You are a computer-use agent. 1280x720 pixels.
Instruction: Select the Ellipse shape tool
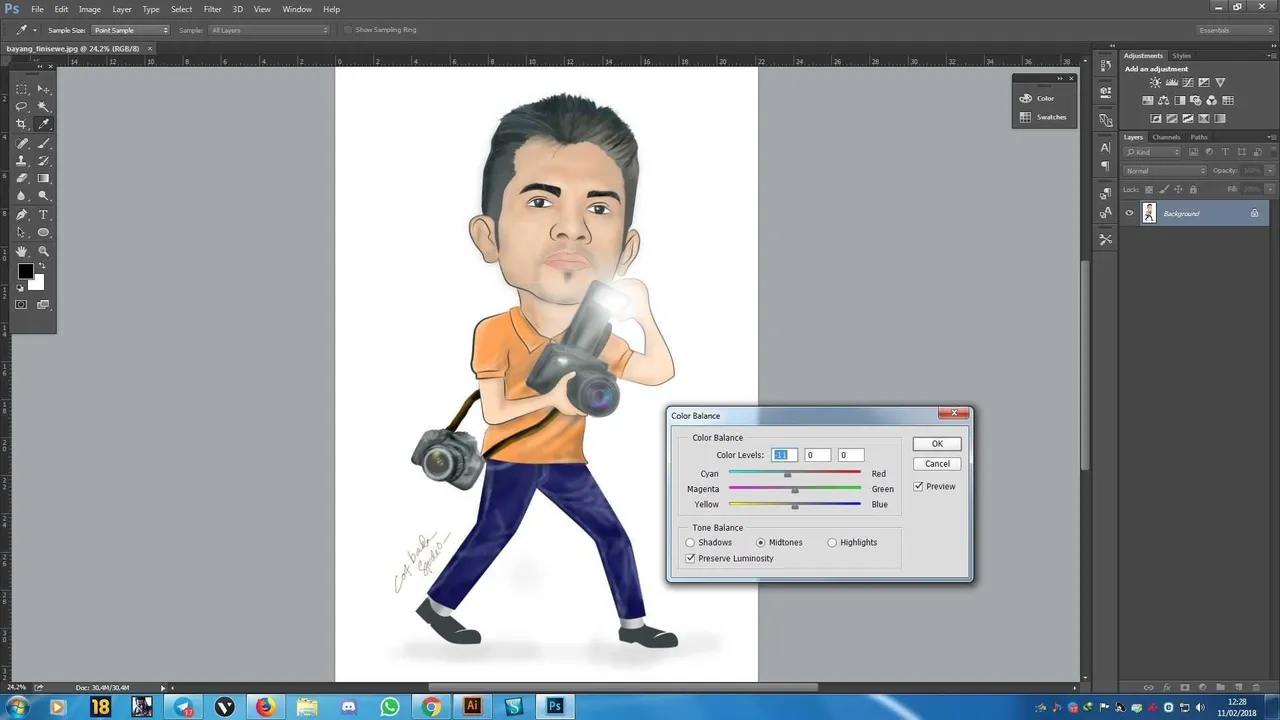[44, 232]
